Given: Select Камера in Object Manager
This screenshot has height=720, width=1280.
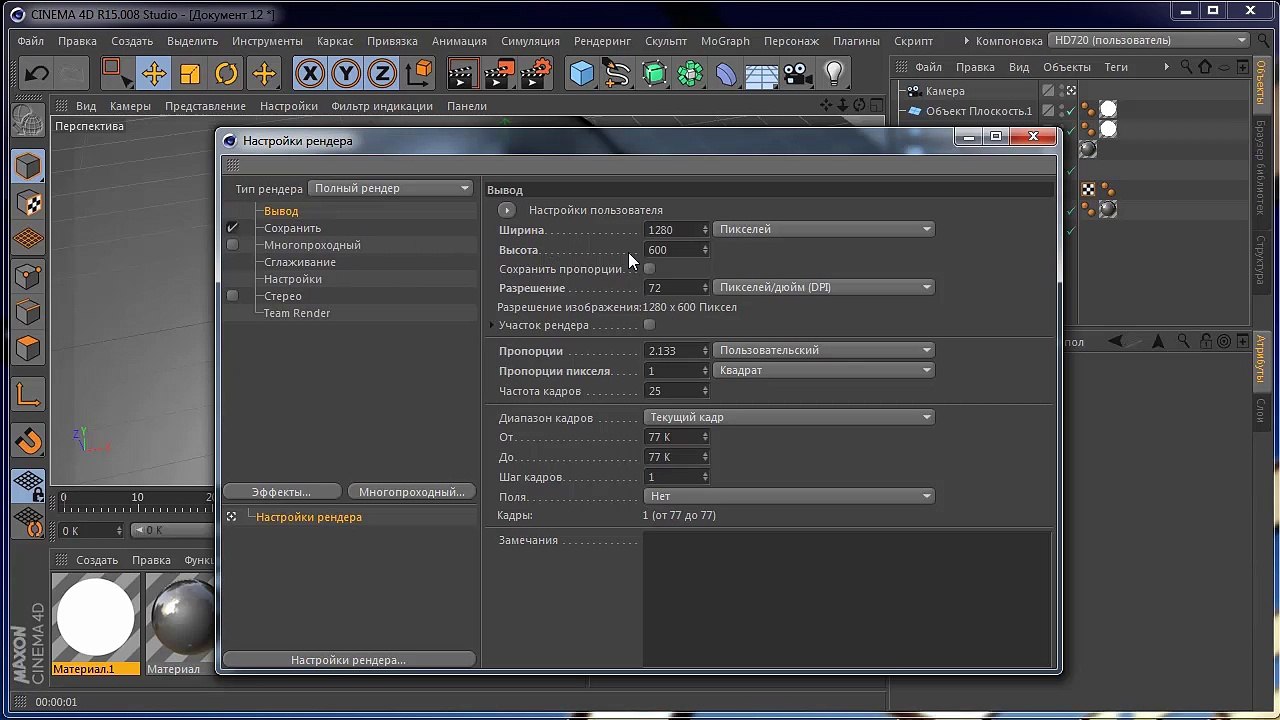Looking at the screenshot, I should [945, 91].
